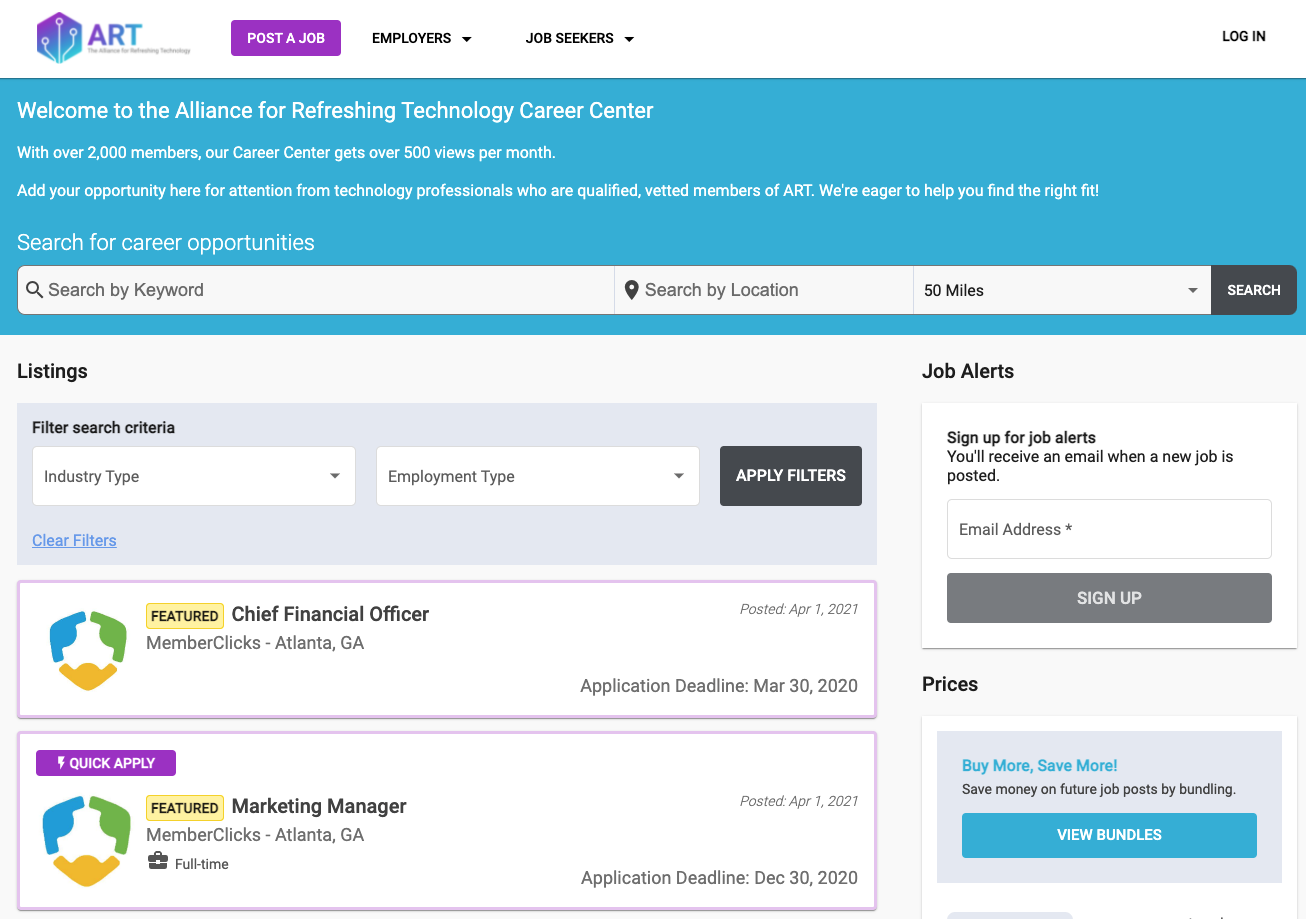The image size is (1306, 919).
Task: Click VIEW BUNDLES under Prices
Action: click(1108, 835)
